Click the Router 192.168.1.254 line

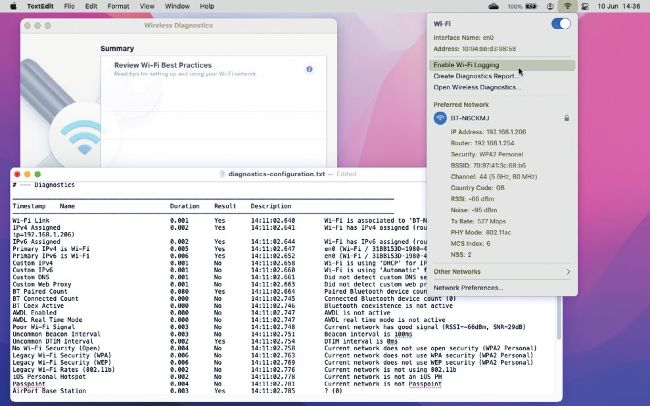coord(483,143)
